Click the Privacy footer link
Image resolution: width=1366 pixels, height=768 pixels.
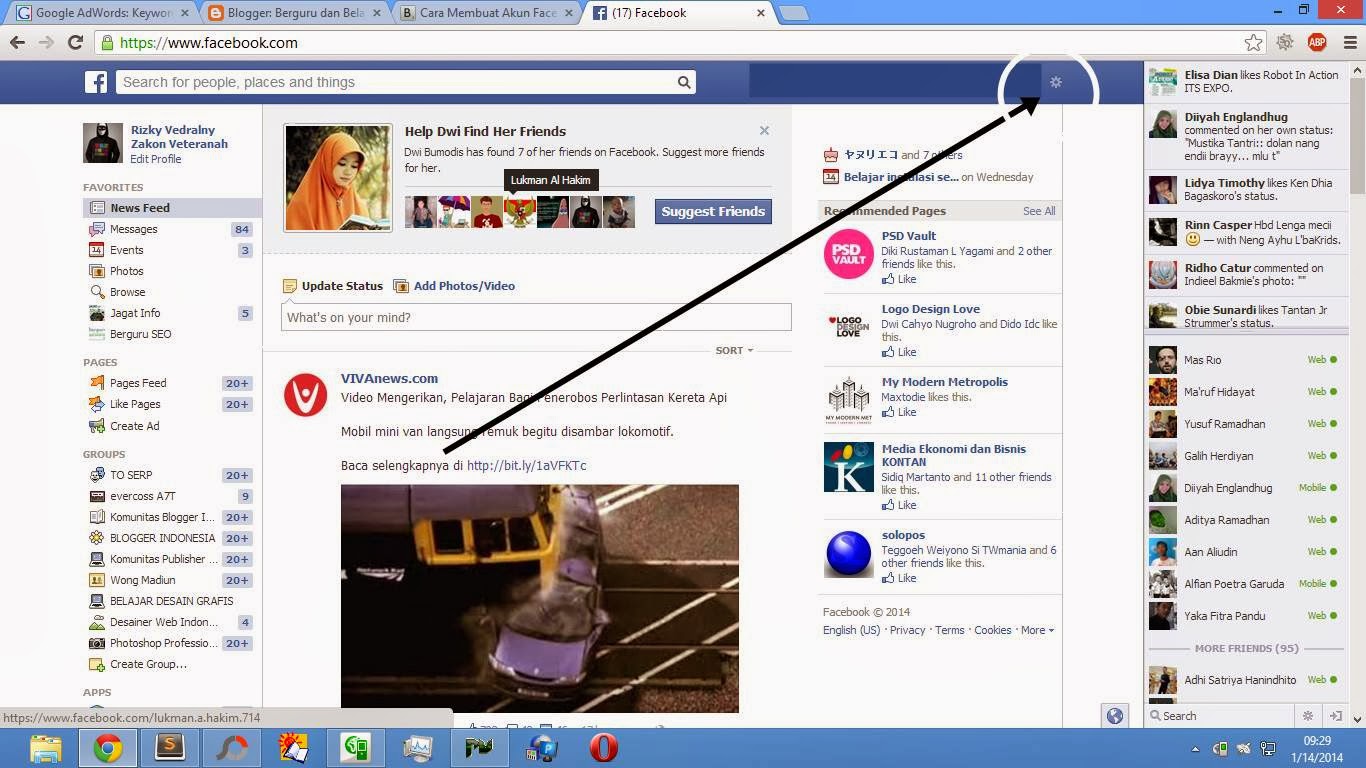pyautogui.click(x=907, y=630)
